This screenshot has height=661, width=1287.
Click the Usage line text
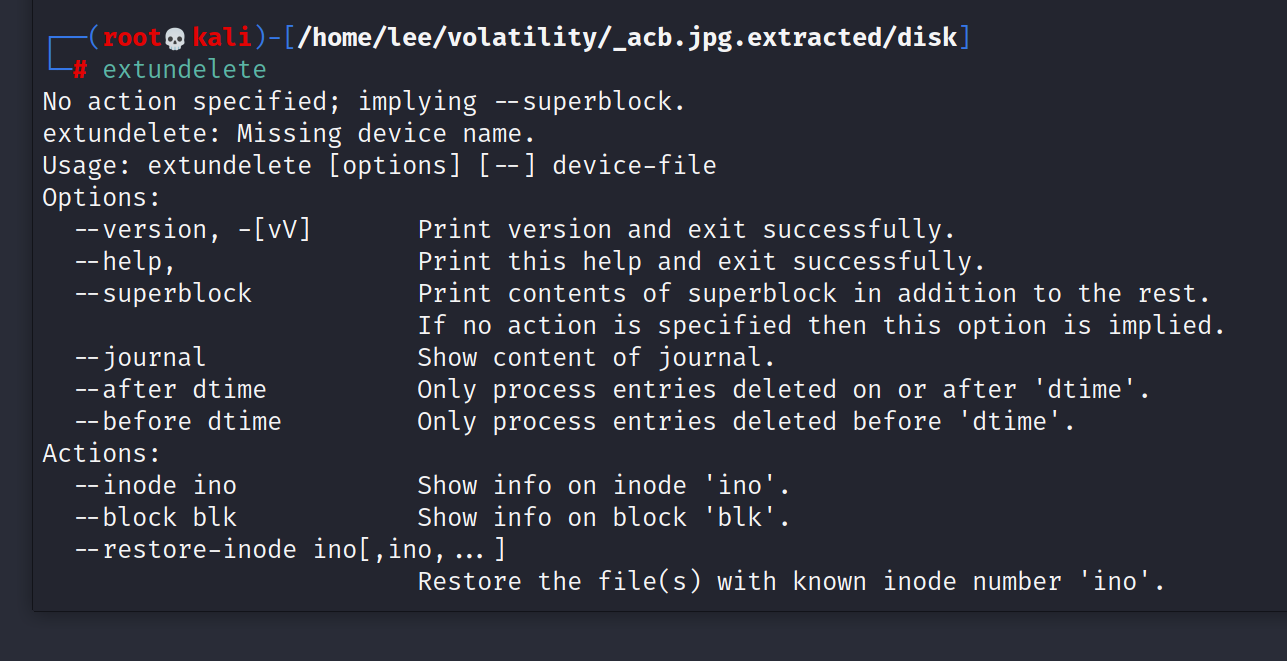pos(380,166)
